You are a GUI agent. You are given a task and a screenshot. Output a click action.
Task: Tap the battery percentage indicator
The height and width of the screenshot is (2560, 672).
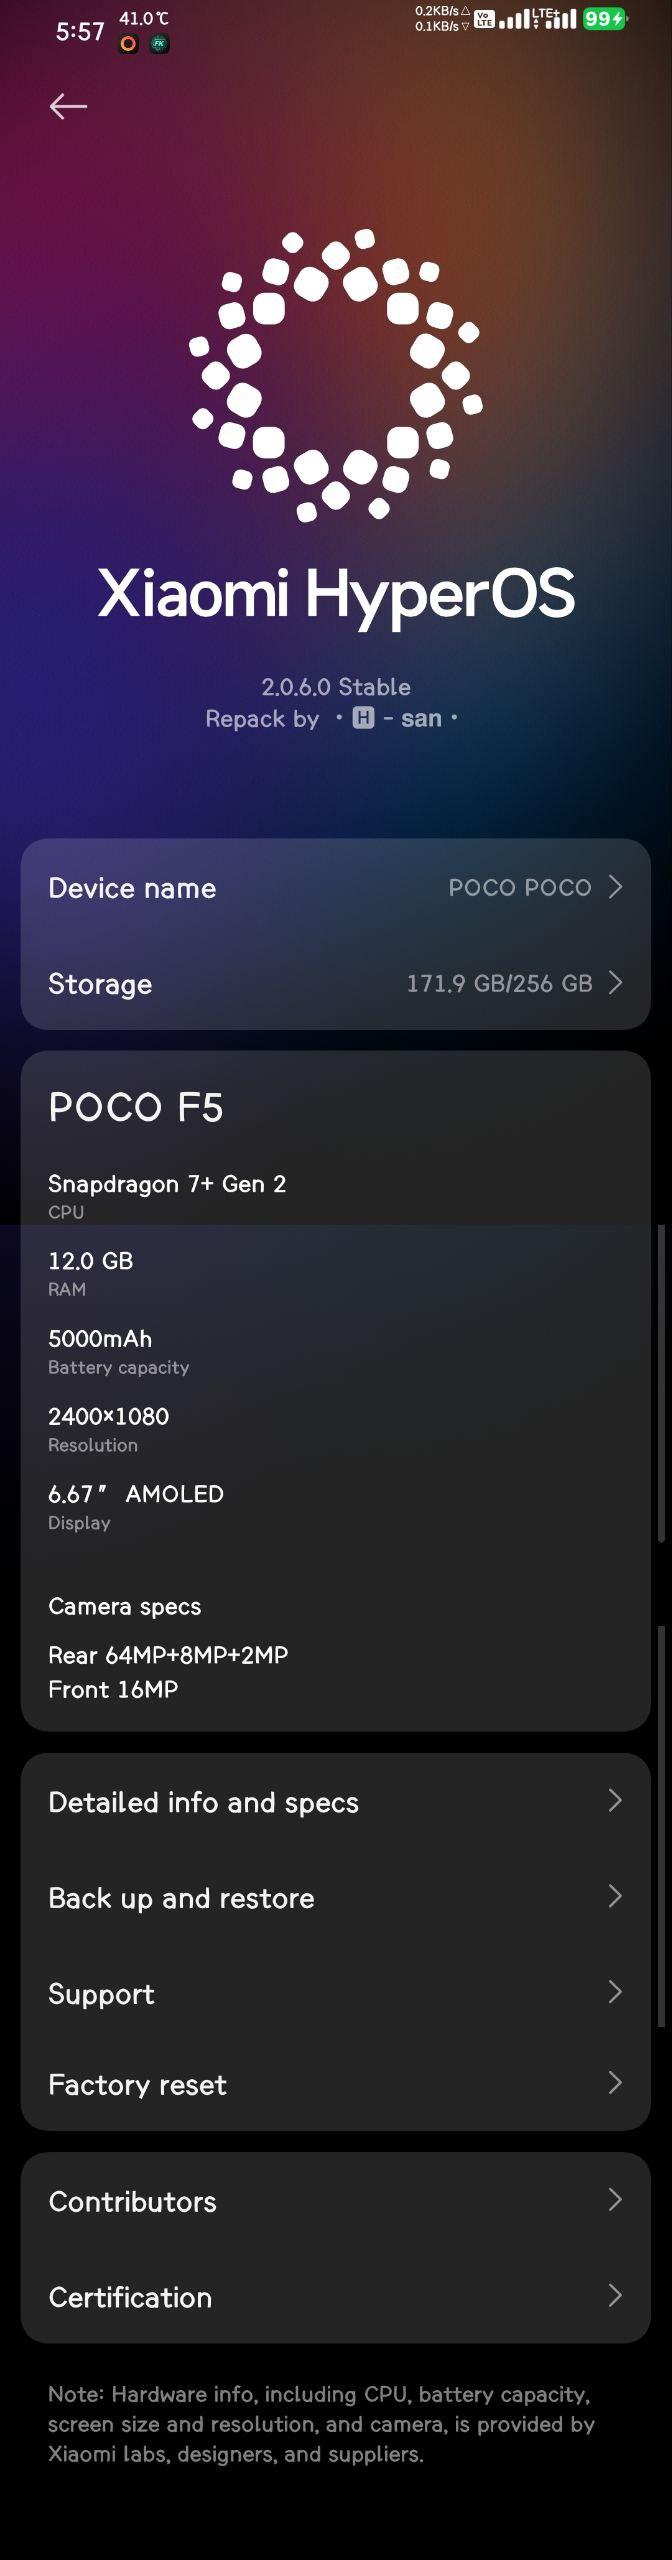click(605, 19)
